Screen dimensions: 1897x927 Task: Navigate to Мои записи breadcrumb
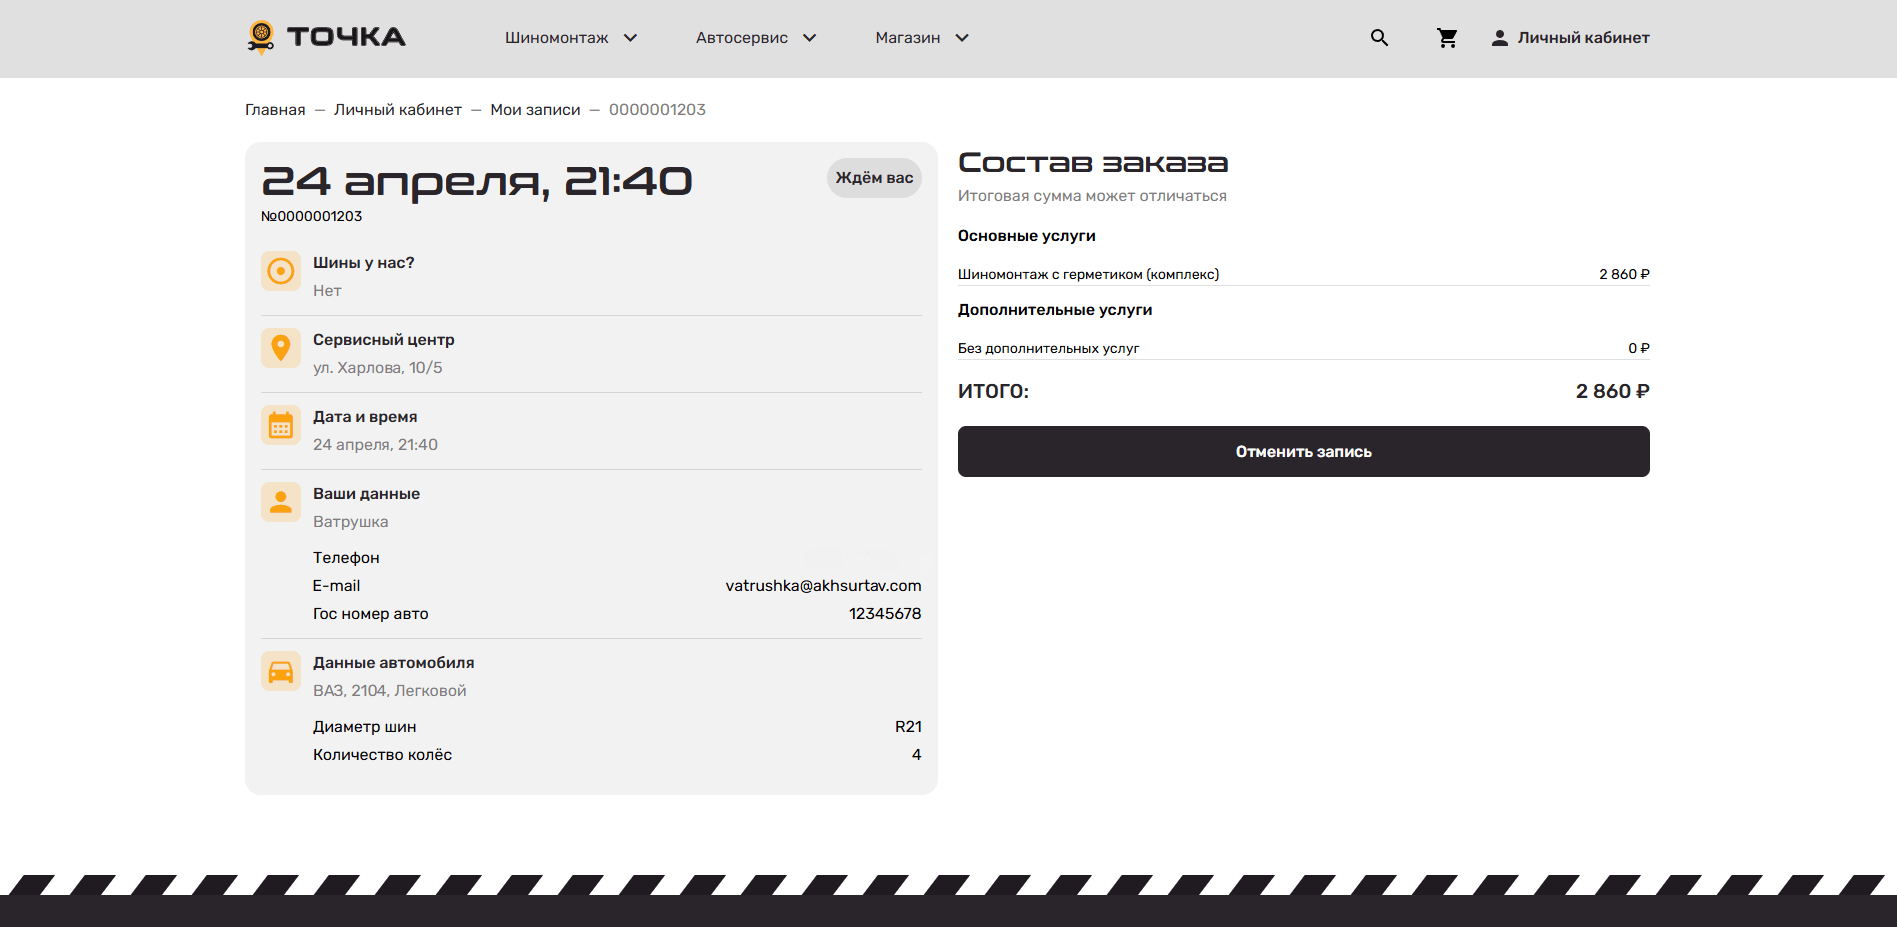tap(535, 110)
